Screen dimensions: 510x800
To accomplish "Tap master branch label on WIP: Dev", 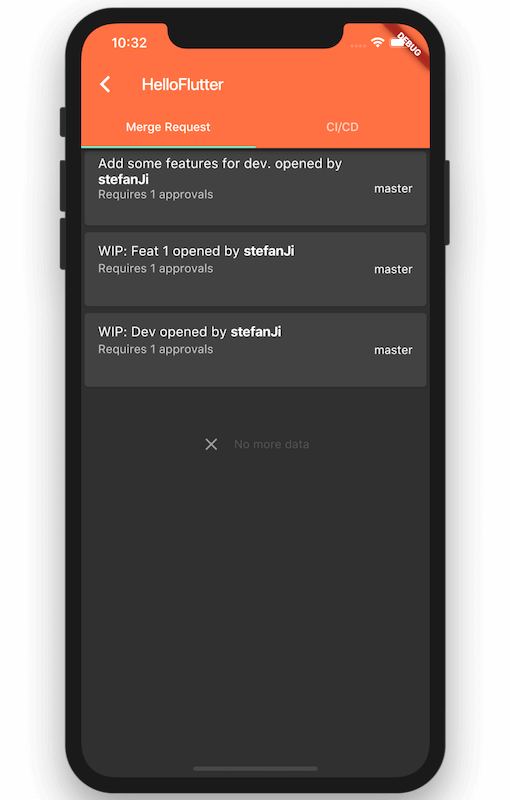I will coord(393,350).
